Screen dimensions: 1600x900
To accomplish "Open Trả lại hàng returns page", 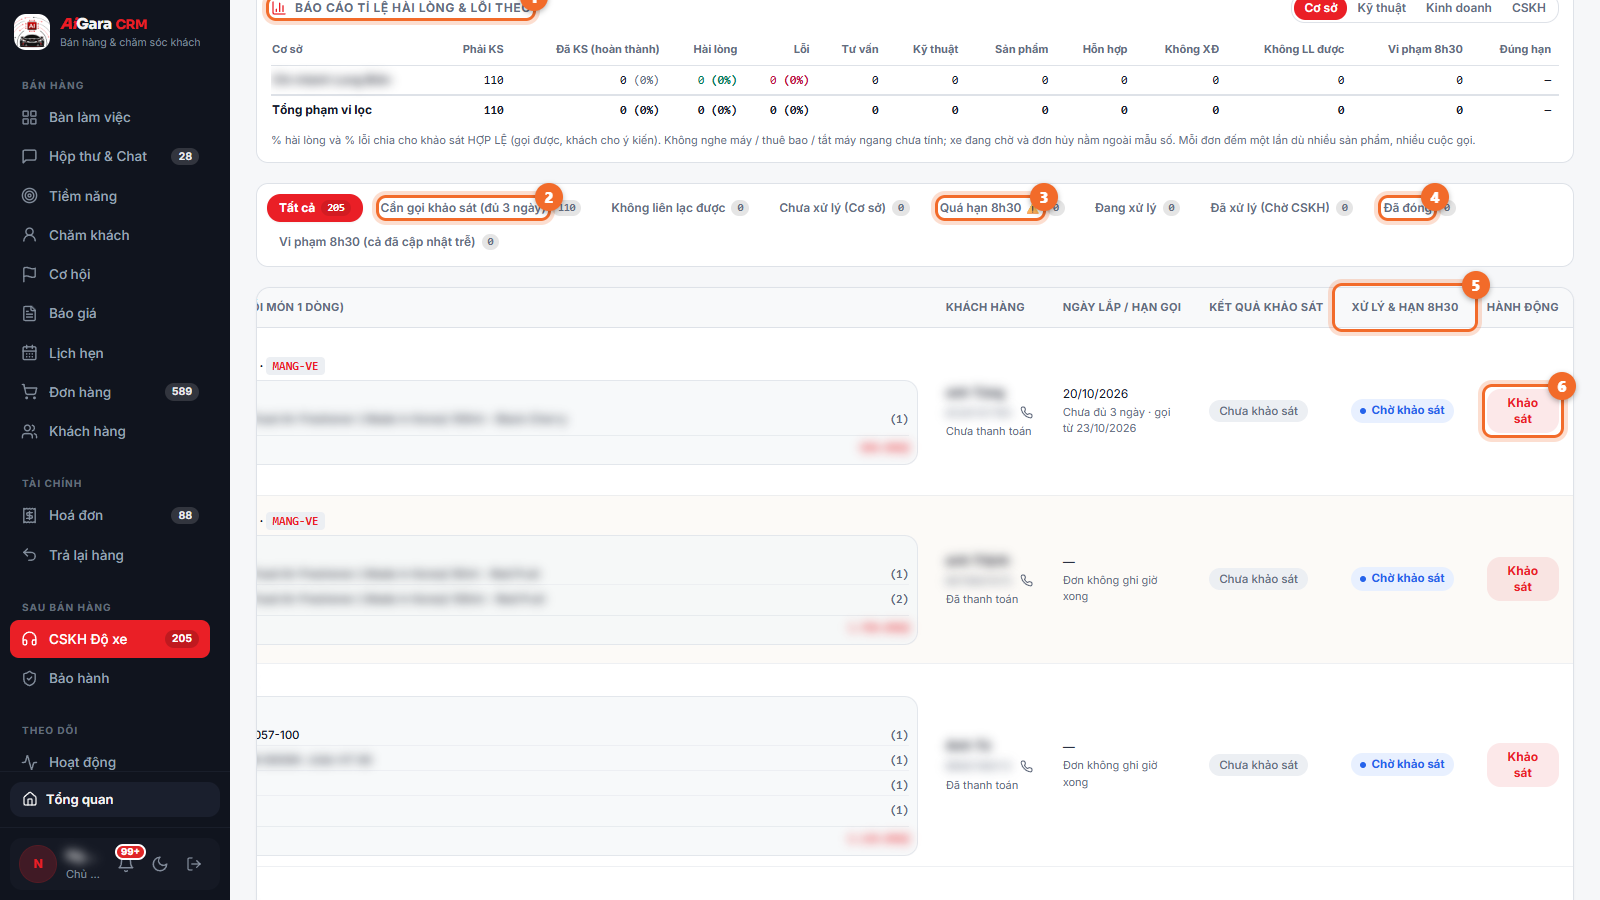I will click(110, 555).
